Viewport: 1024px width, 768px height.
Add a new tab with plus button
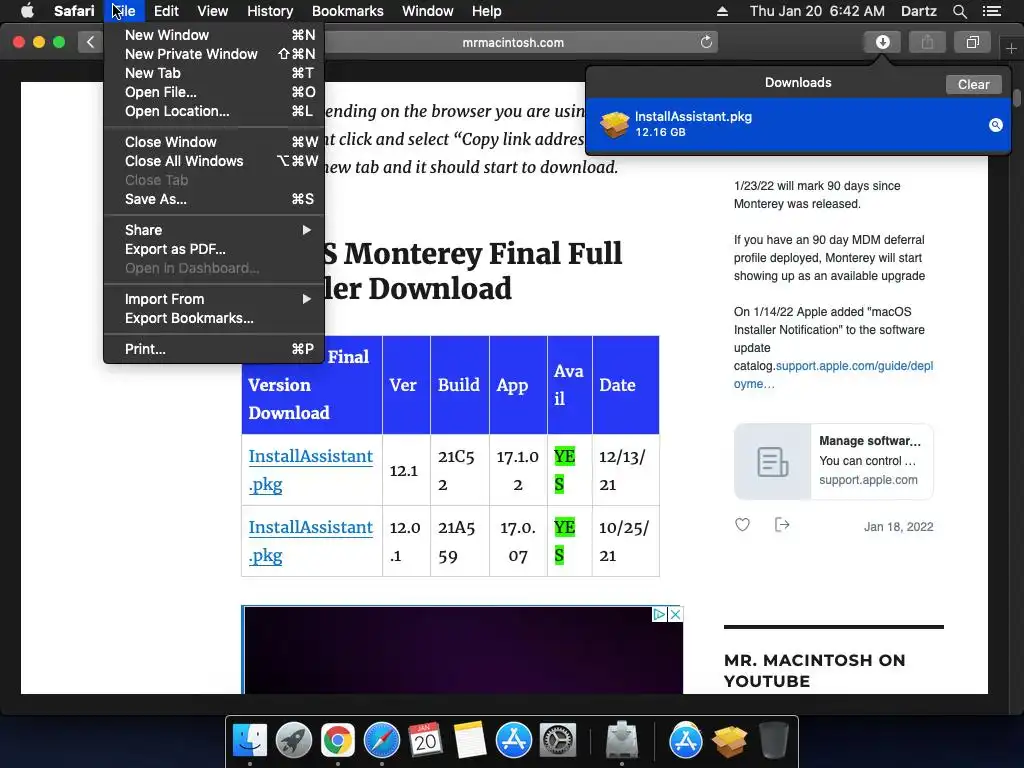1011,48
